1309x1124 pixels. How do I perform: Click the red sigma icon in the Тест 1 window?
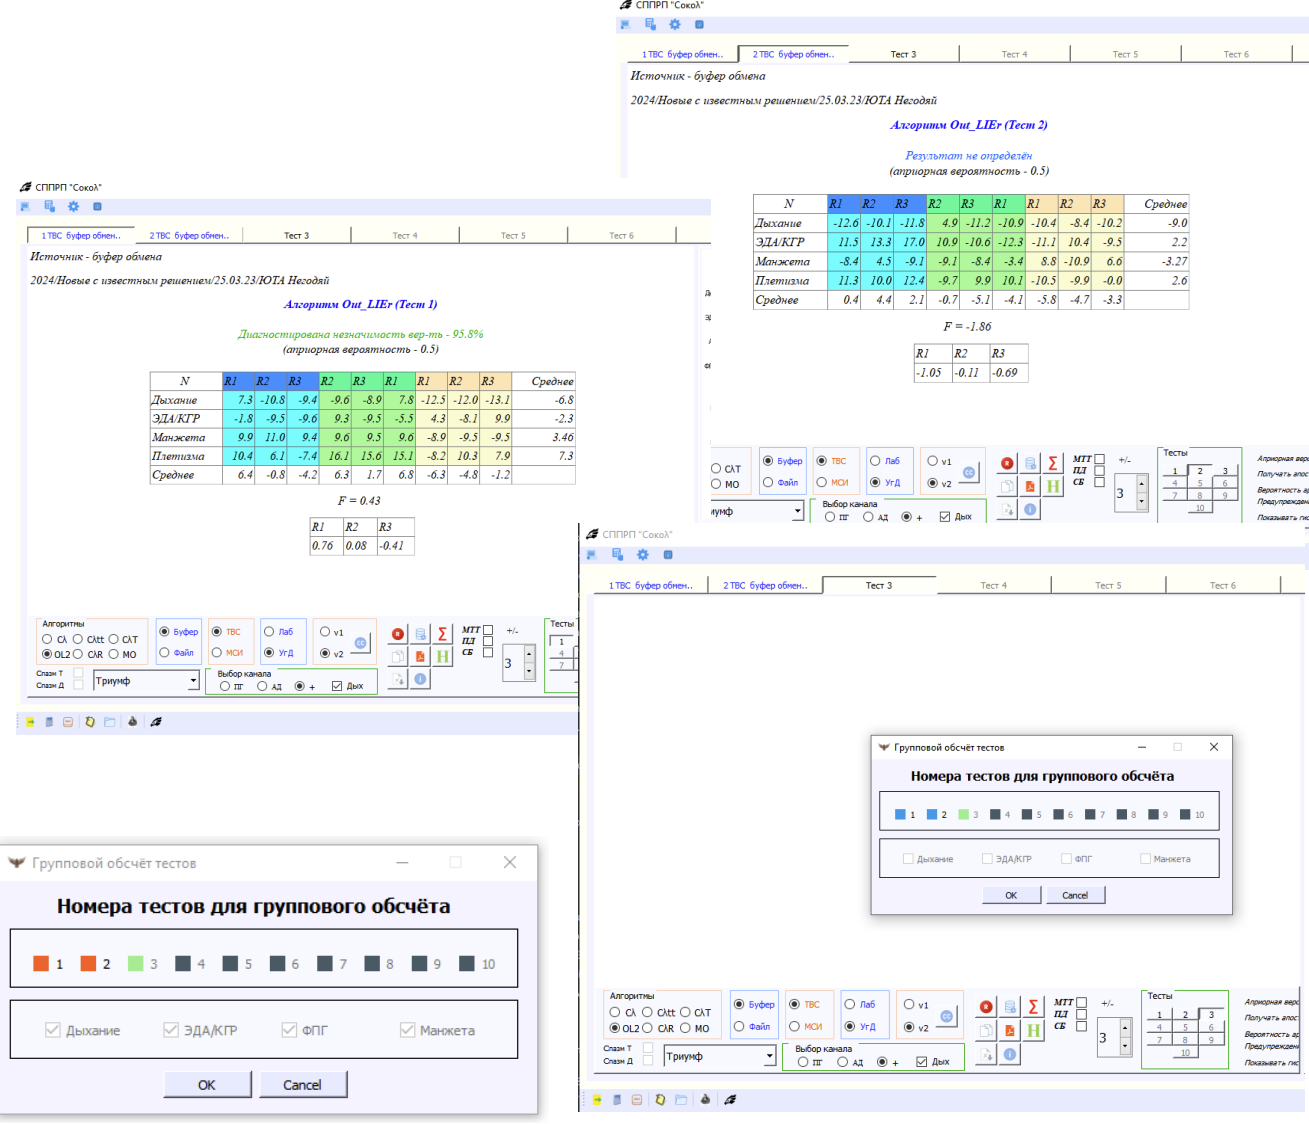click(442, 634)
